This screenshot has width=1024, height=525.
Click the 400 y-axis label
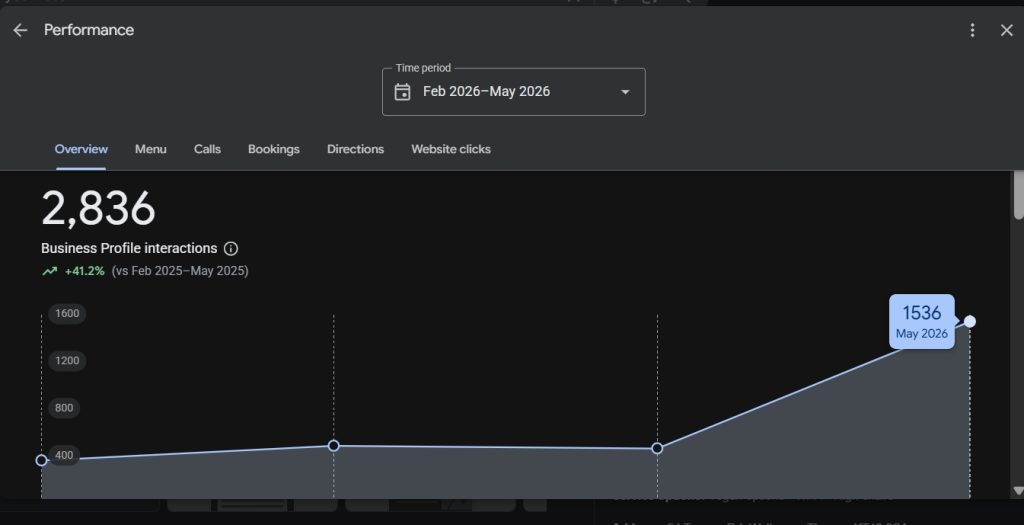(64, 455)
